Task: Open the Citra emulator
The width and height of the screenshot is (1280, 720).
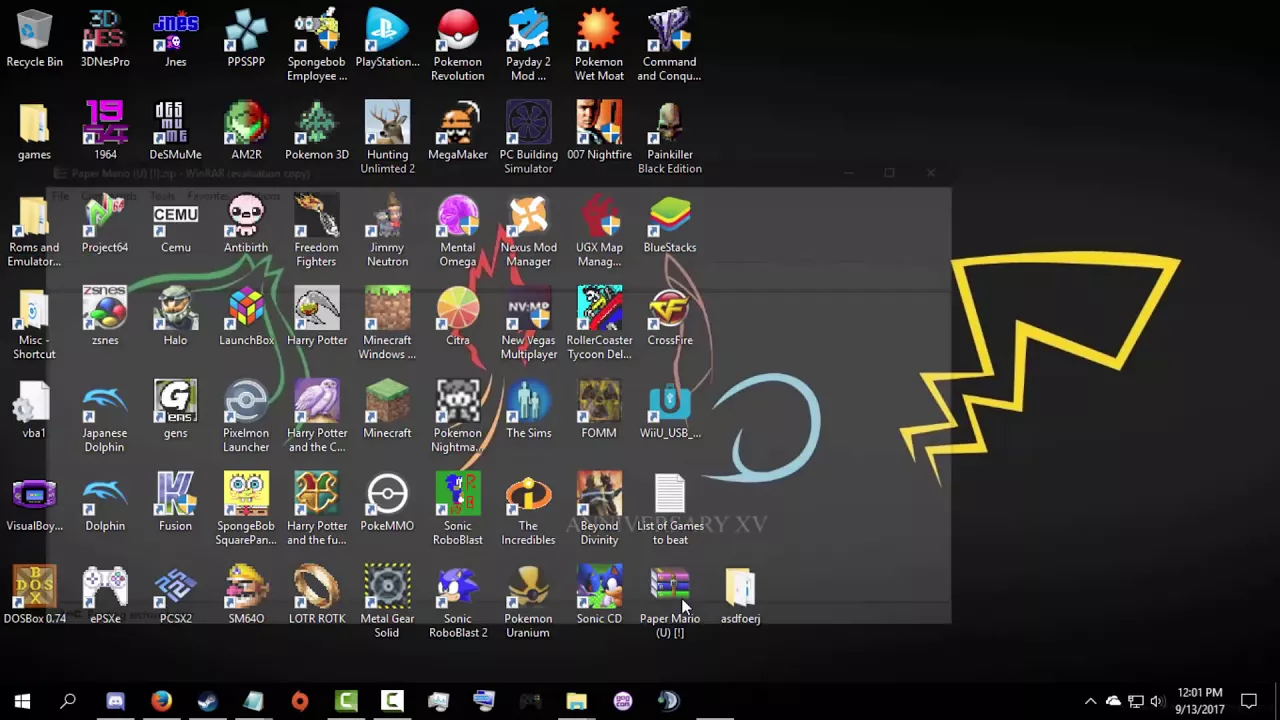Action: click(x=458, y=318)
